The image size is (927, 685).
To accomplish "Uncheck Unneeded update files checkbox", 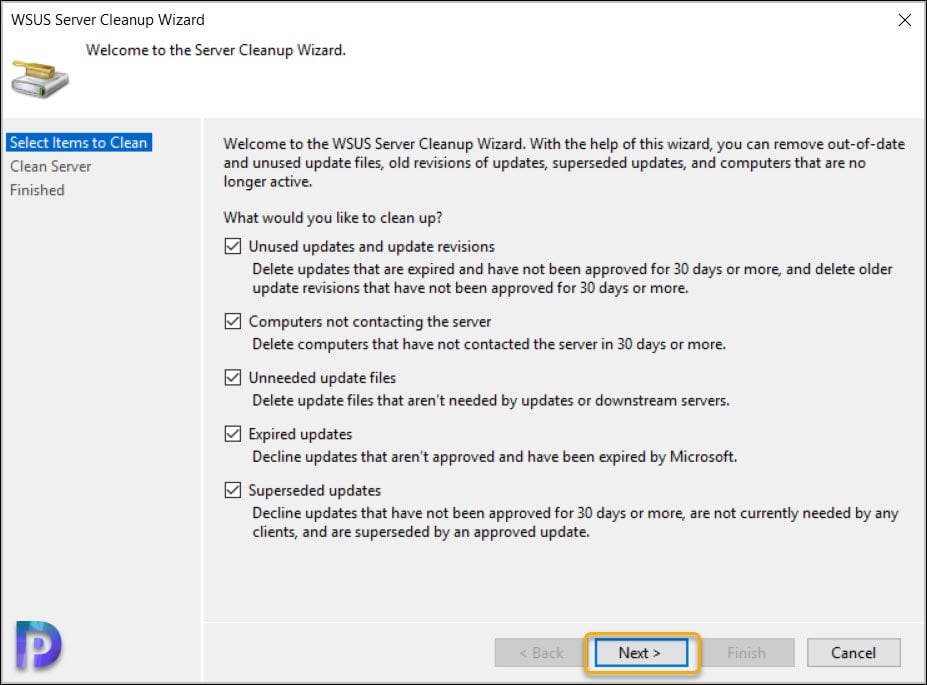I will tap(233, 377).
